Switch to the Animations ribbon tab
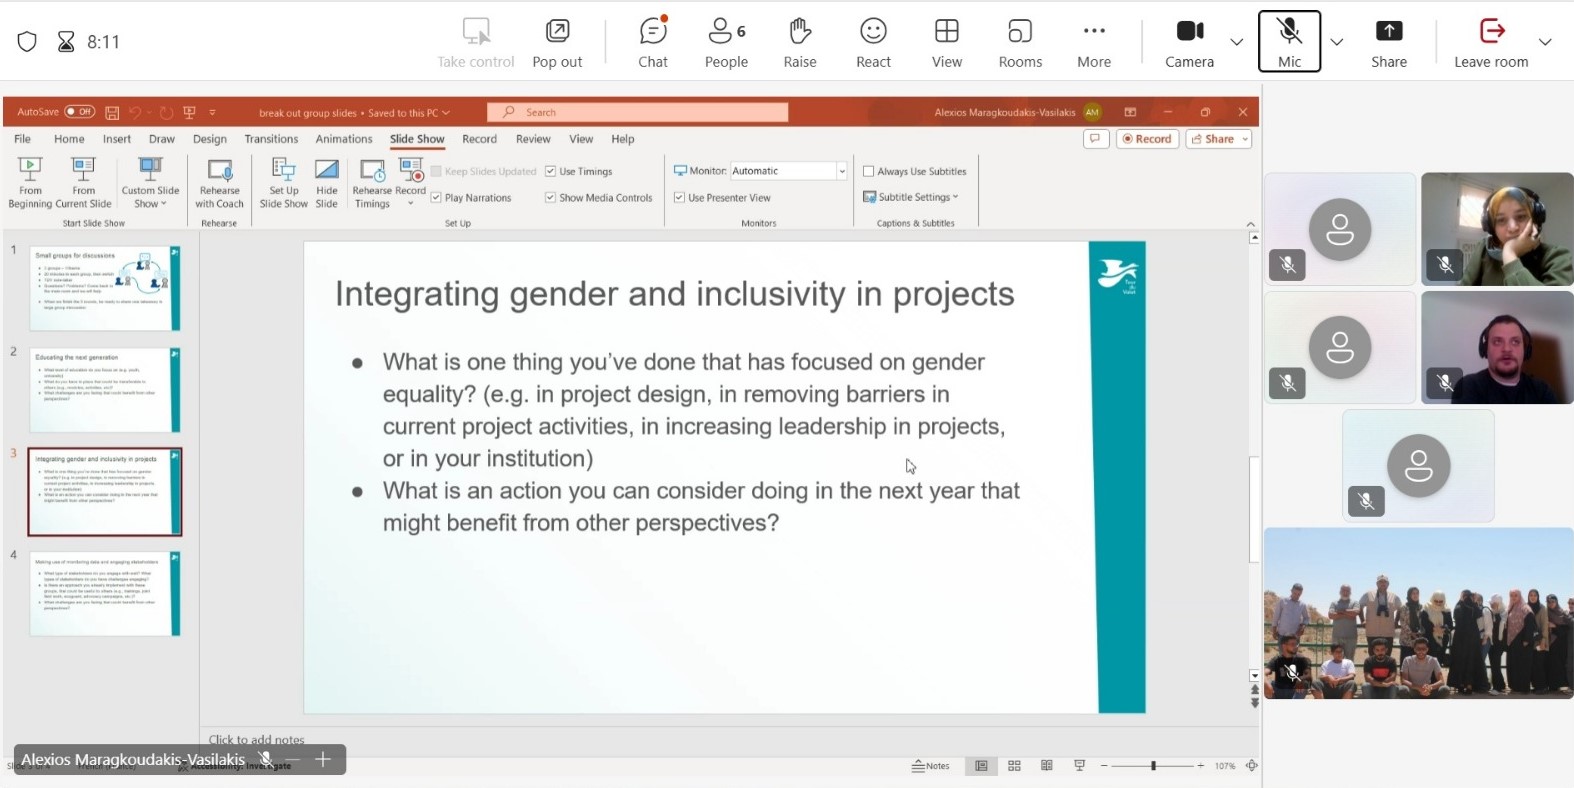The image size is (1574, 788). pos(344,139)
